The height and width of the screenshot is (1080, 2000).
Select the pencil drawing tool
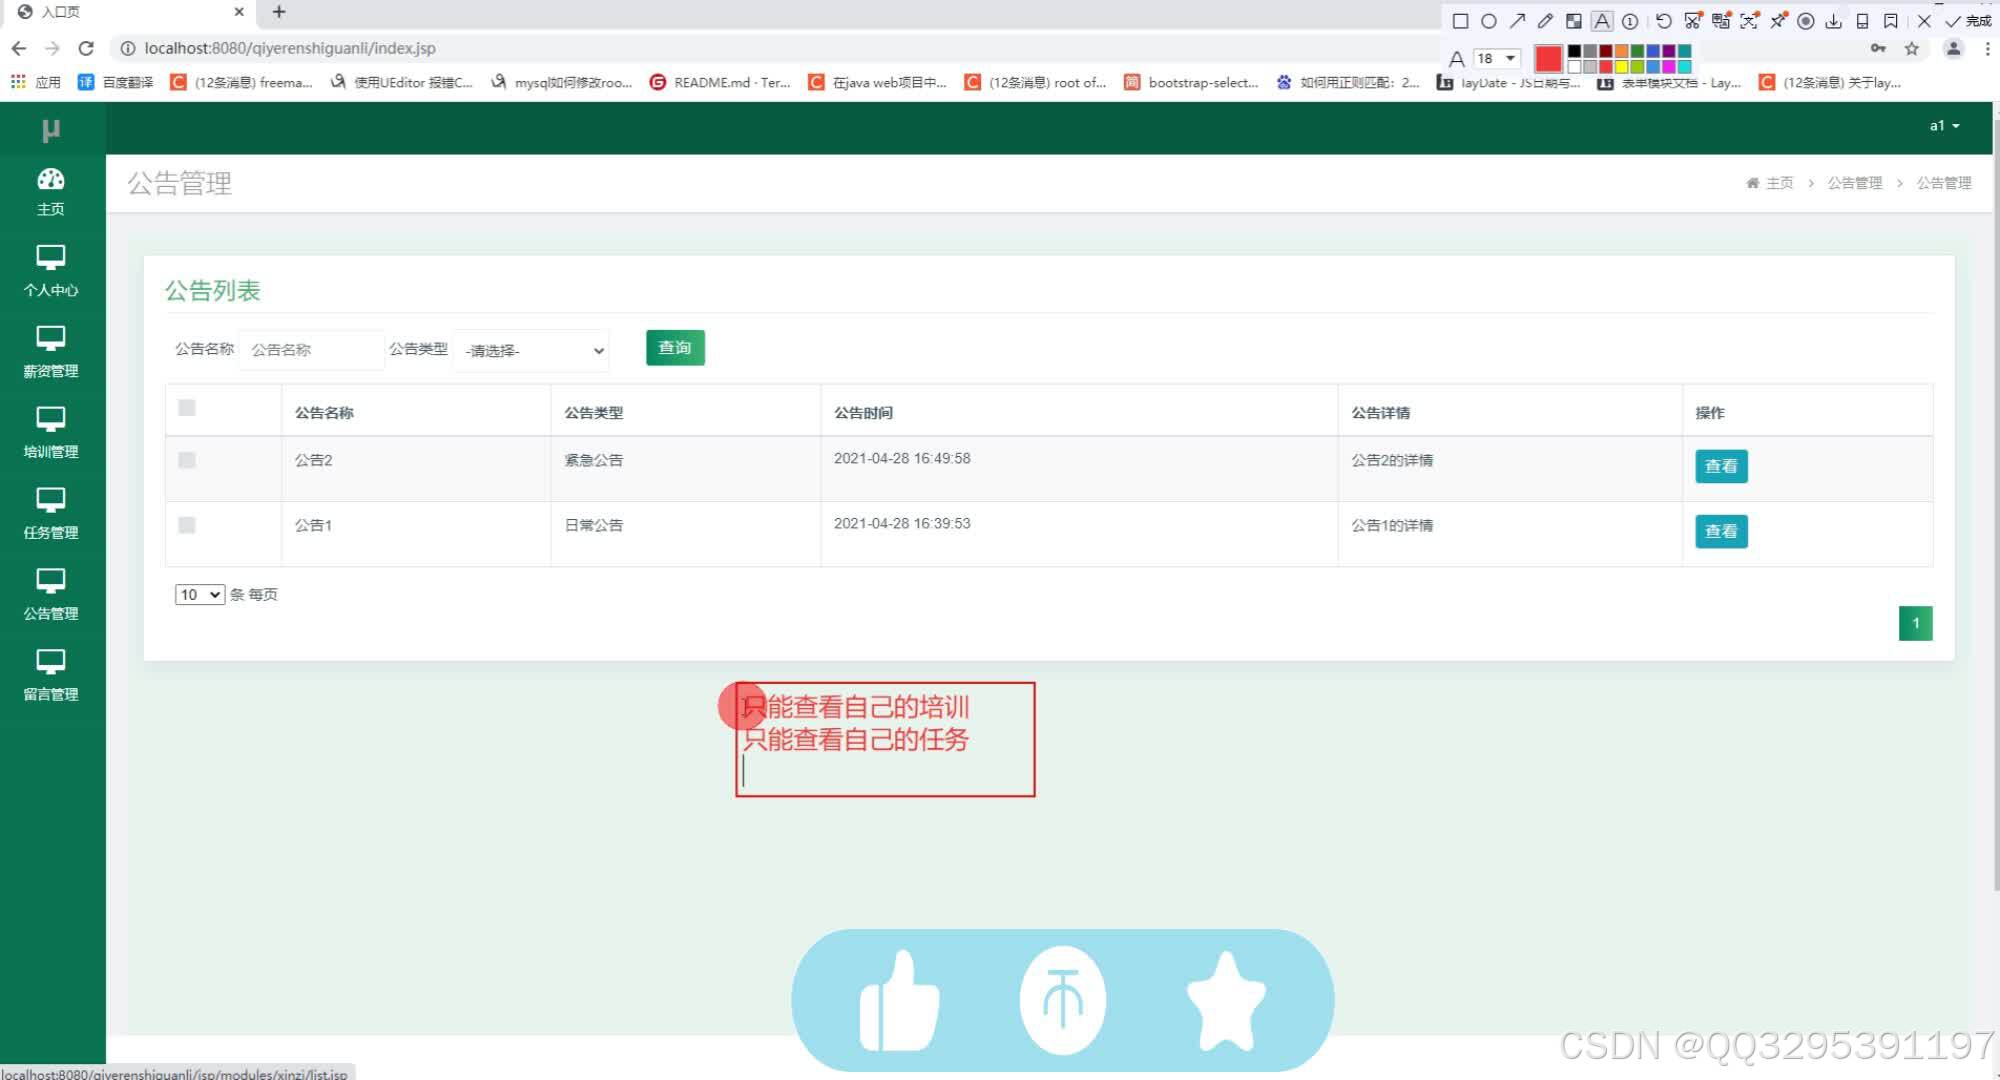pyautogui.click(x=1545, y=21)
